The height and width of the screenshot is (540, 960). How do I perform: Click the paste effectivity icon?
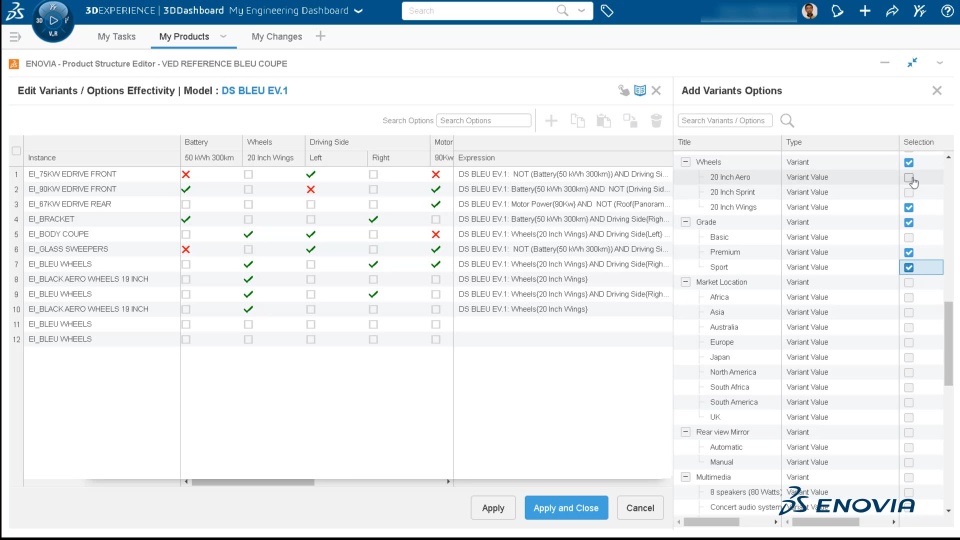pos(604,121)
